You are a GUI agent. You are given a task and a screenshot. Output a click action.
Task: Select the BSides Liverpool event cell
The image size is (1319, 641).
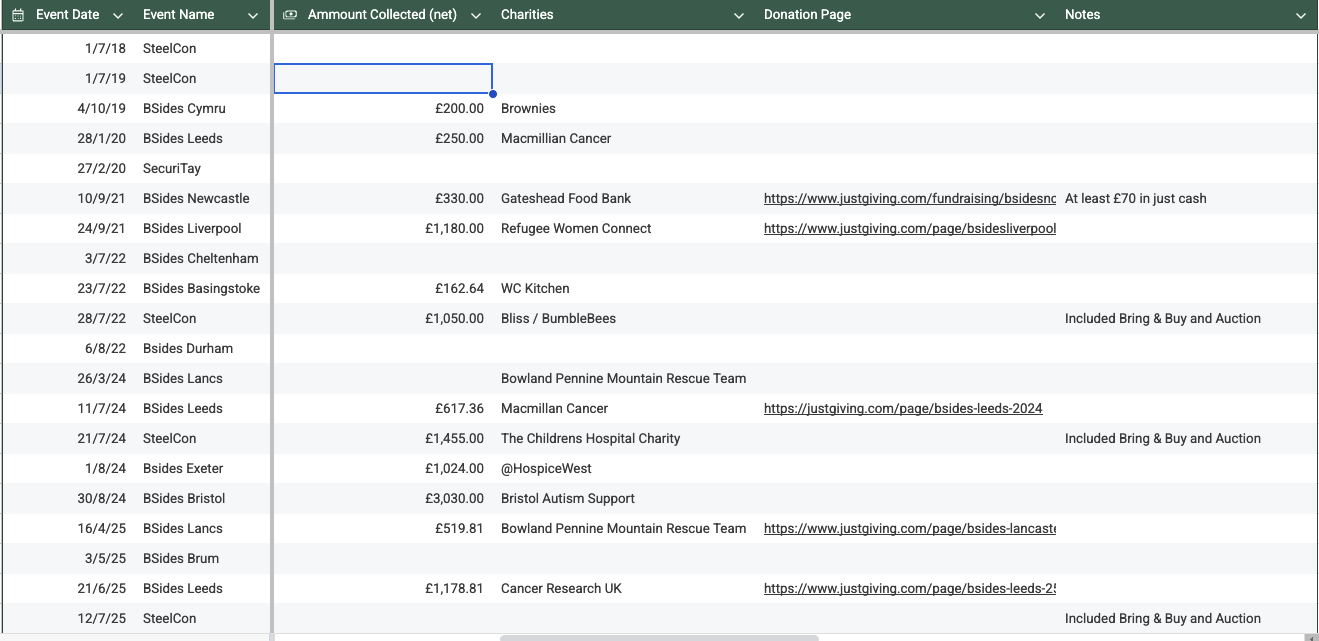point(204,229)
